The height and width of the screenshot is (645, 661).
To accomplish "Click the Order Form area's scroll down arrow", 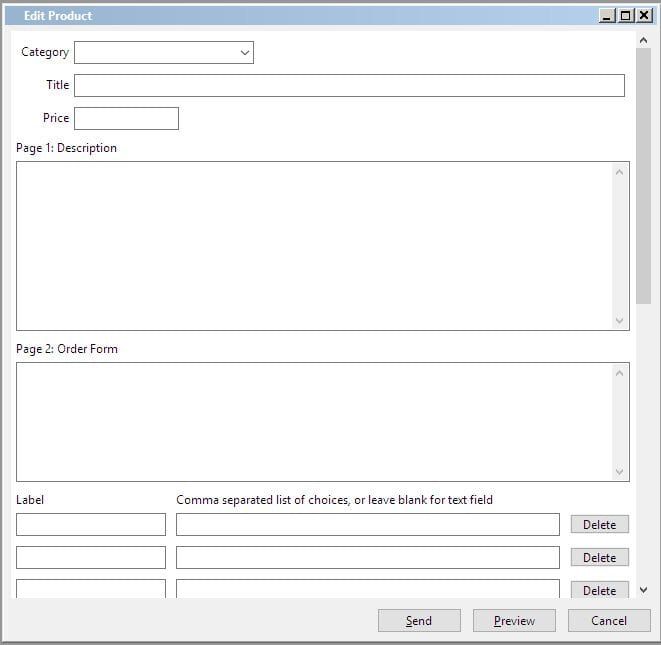I will pos(619,471).
